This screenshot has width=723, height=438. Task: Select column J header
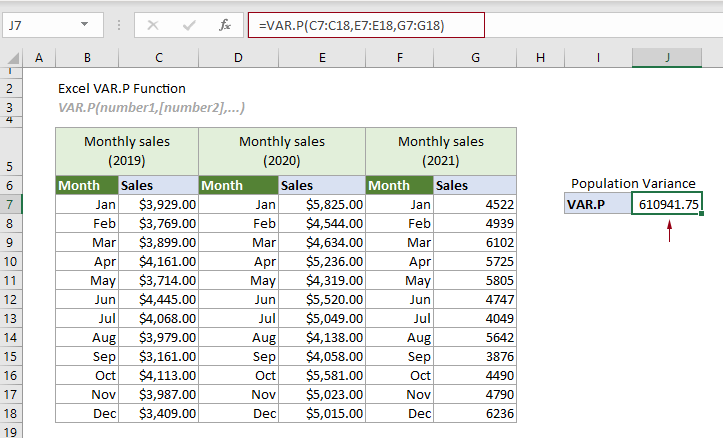coord(667,59)
